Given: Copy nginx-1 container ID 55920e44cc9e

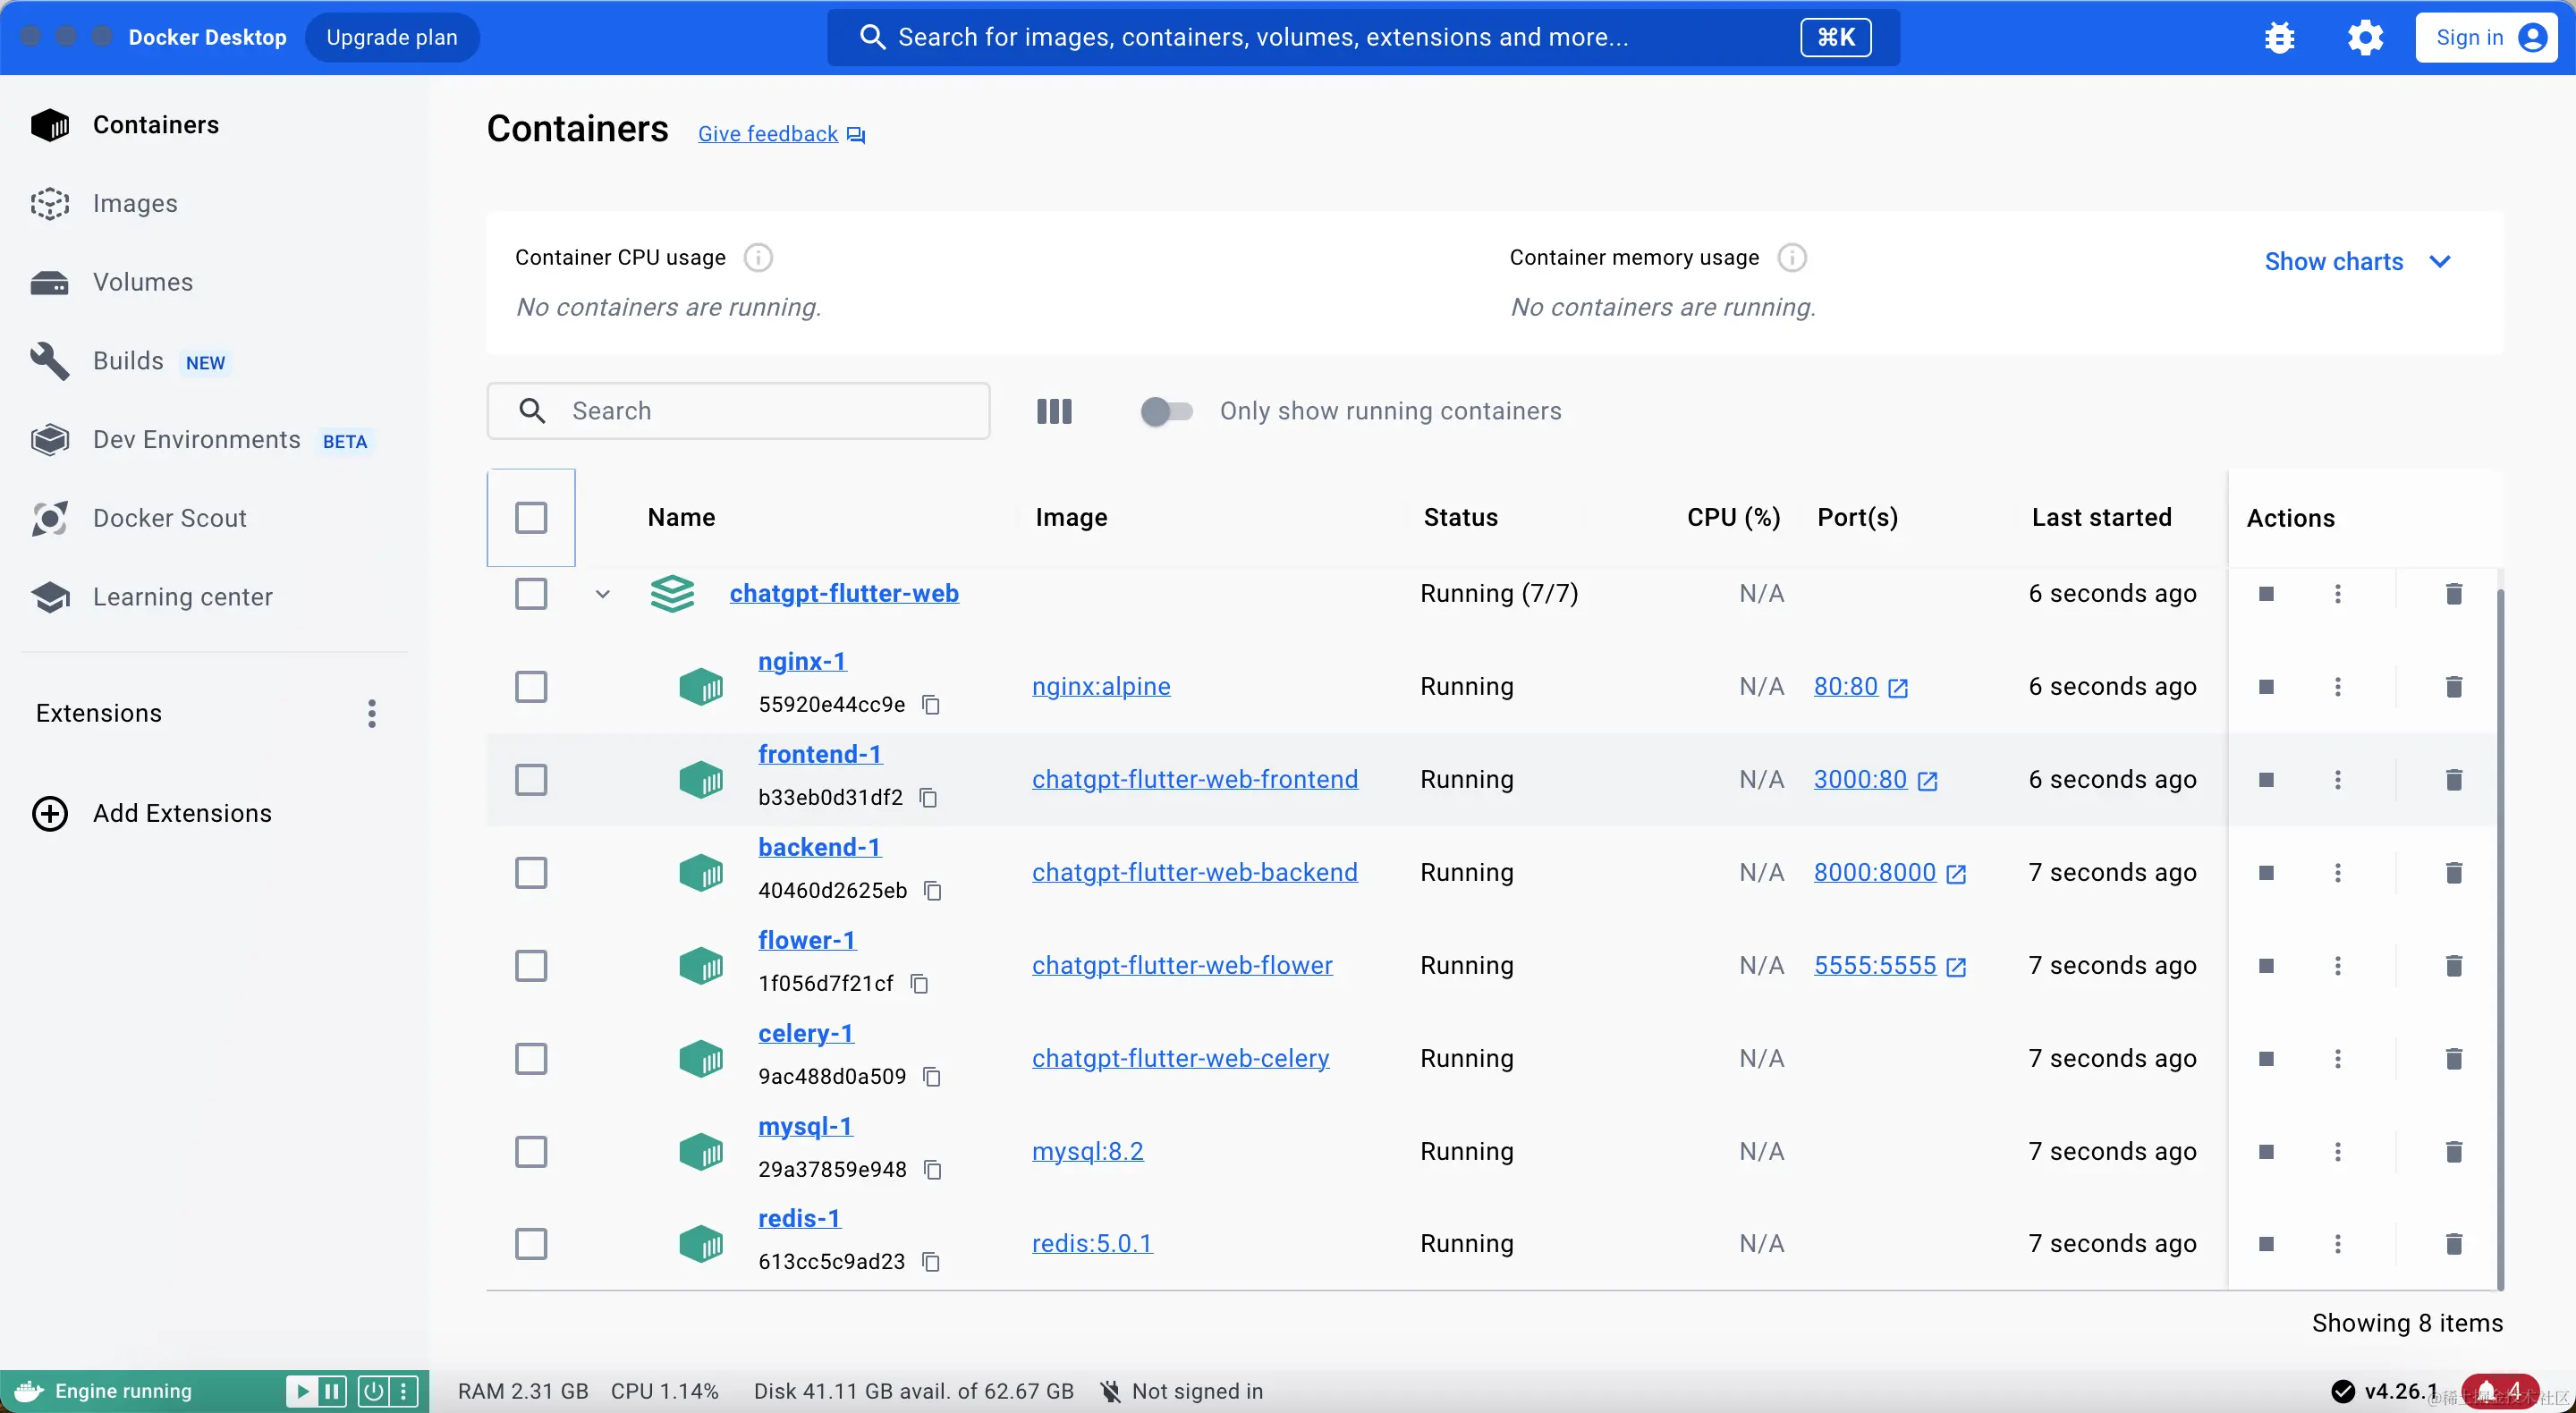Looking at the screenshot, I should tap(931, 705).
